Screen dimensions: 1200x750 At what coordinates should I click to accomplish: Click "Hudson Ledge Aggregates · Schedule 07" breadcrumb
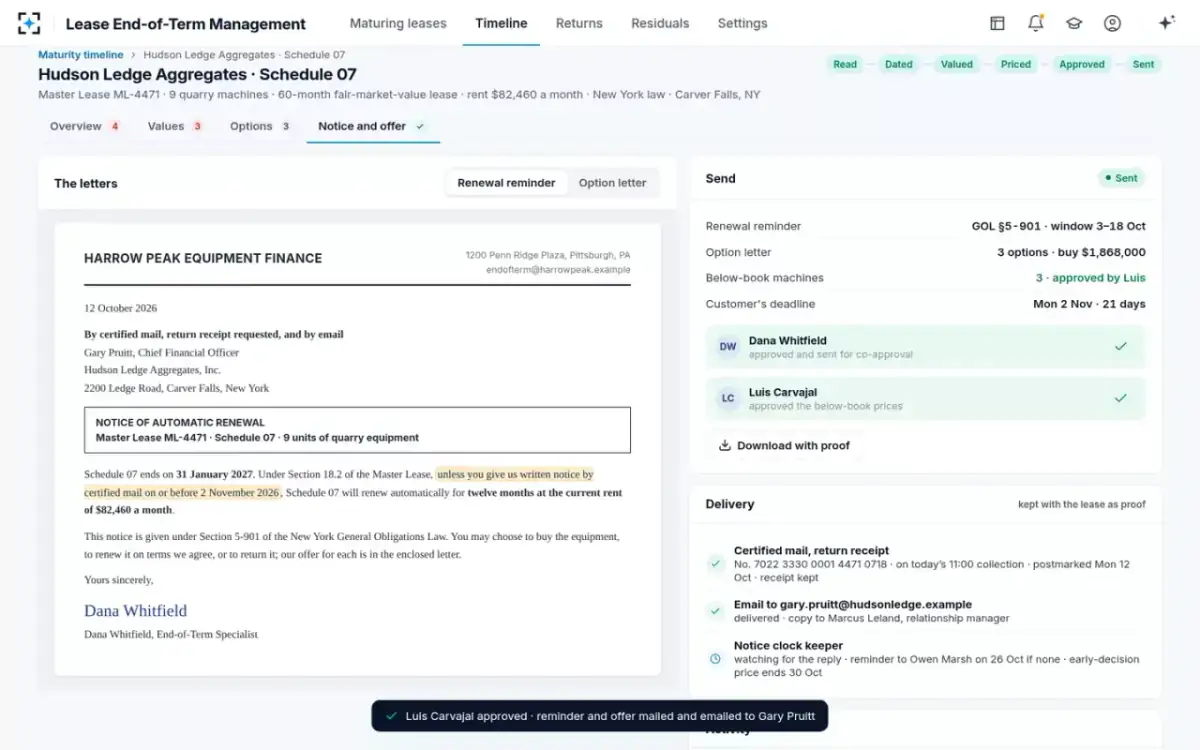pyautogui.click(x=244, y=55)
